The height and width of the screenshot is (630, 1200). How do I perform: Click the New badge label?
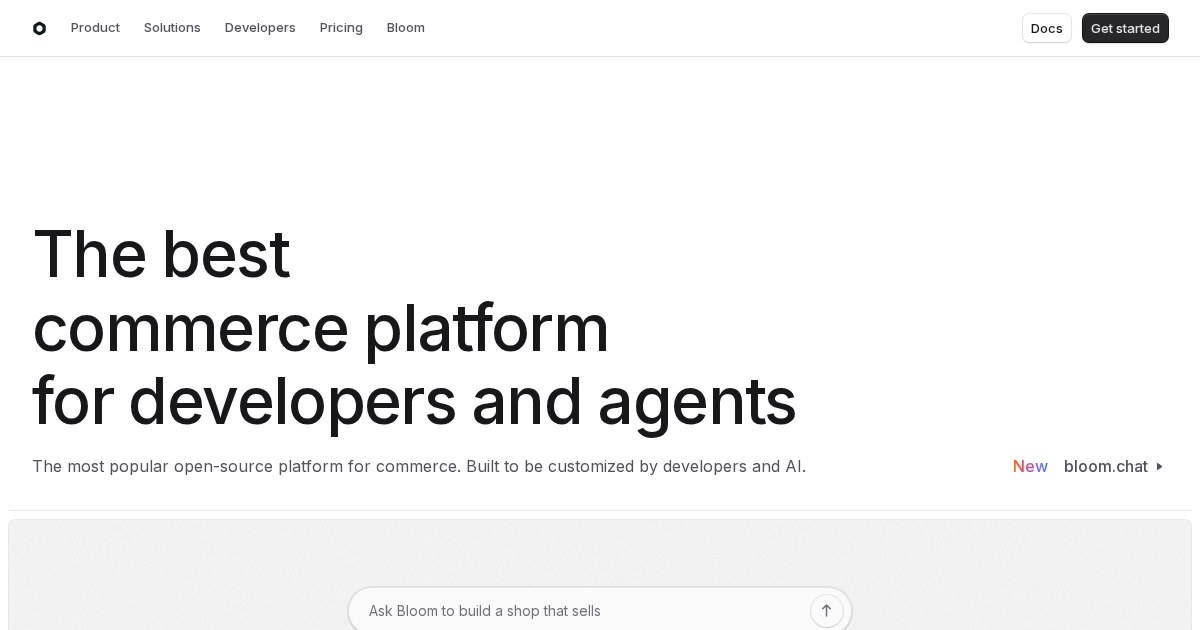(1030, 467)
